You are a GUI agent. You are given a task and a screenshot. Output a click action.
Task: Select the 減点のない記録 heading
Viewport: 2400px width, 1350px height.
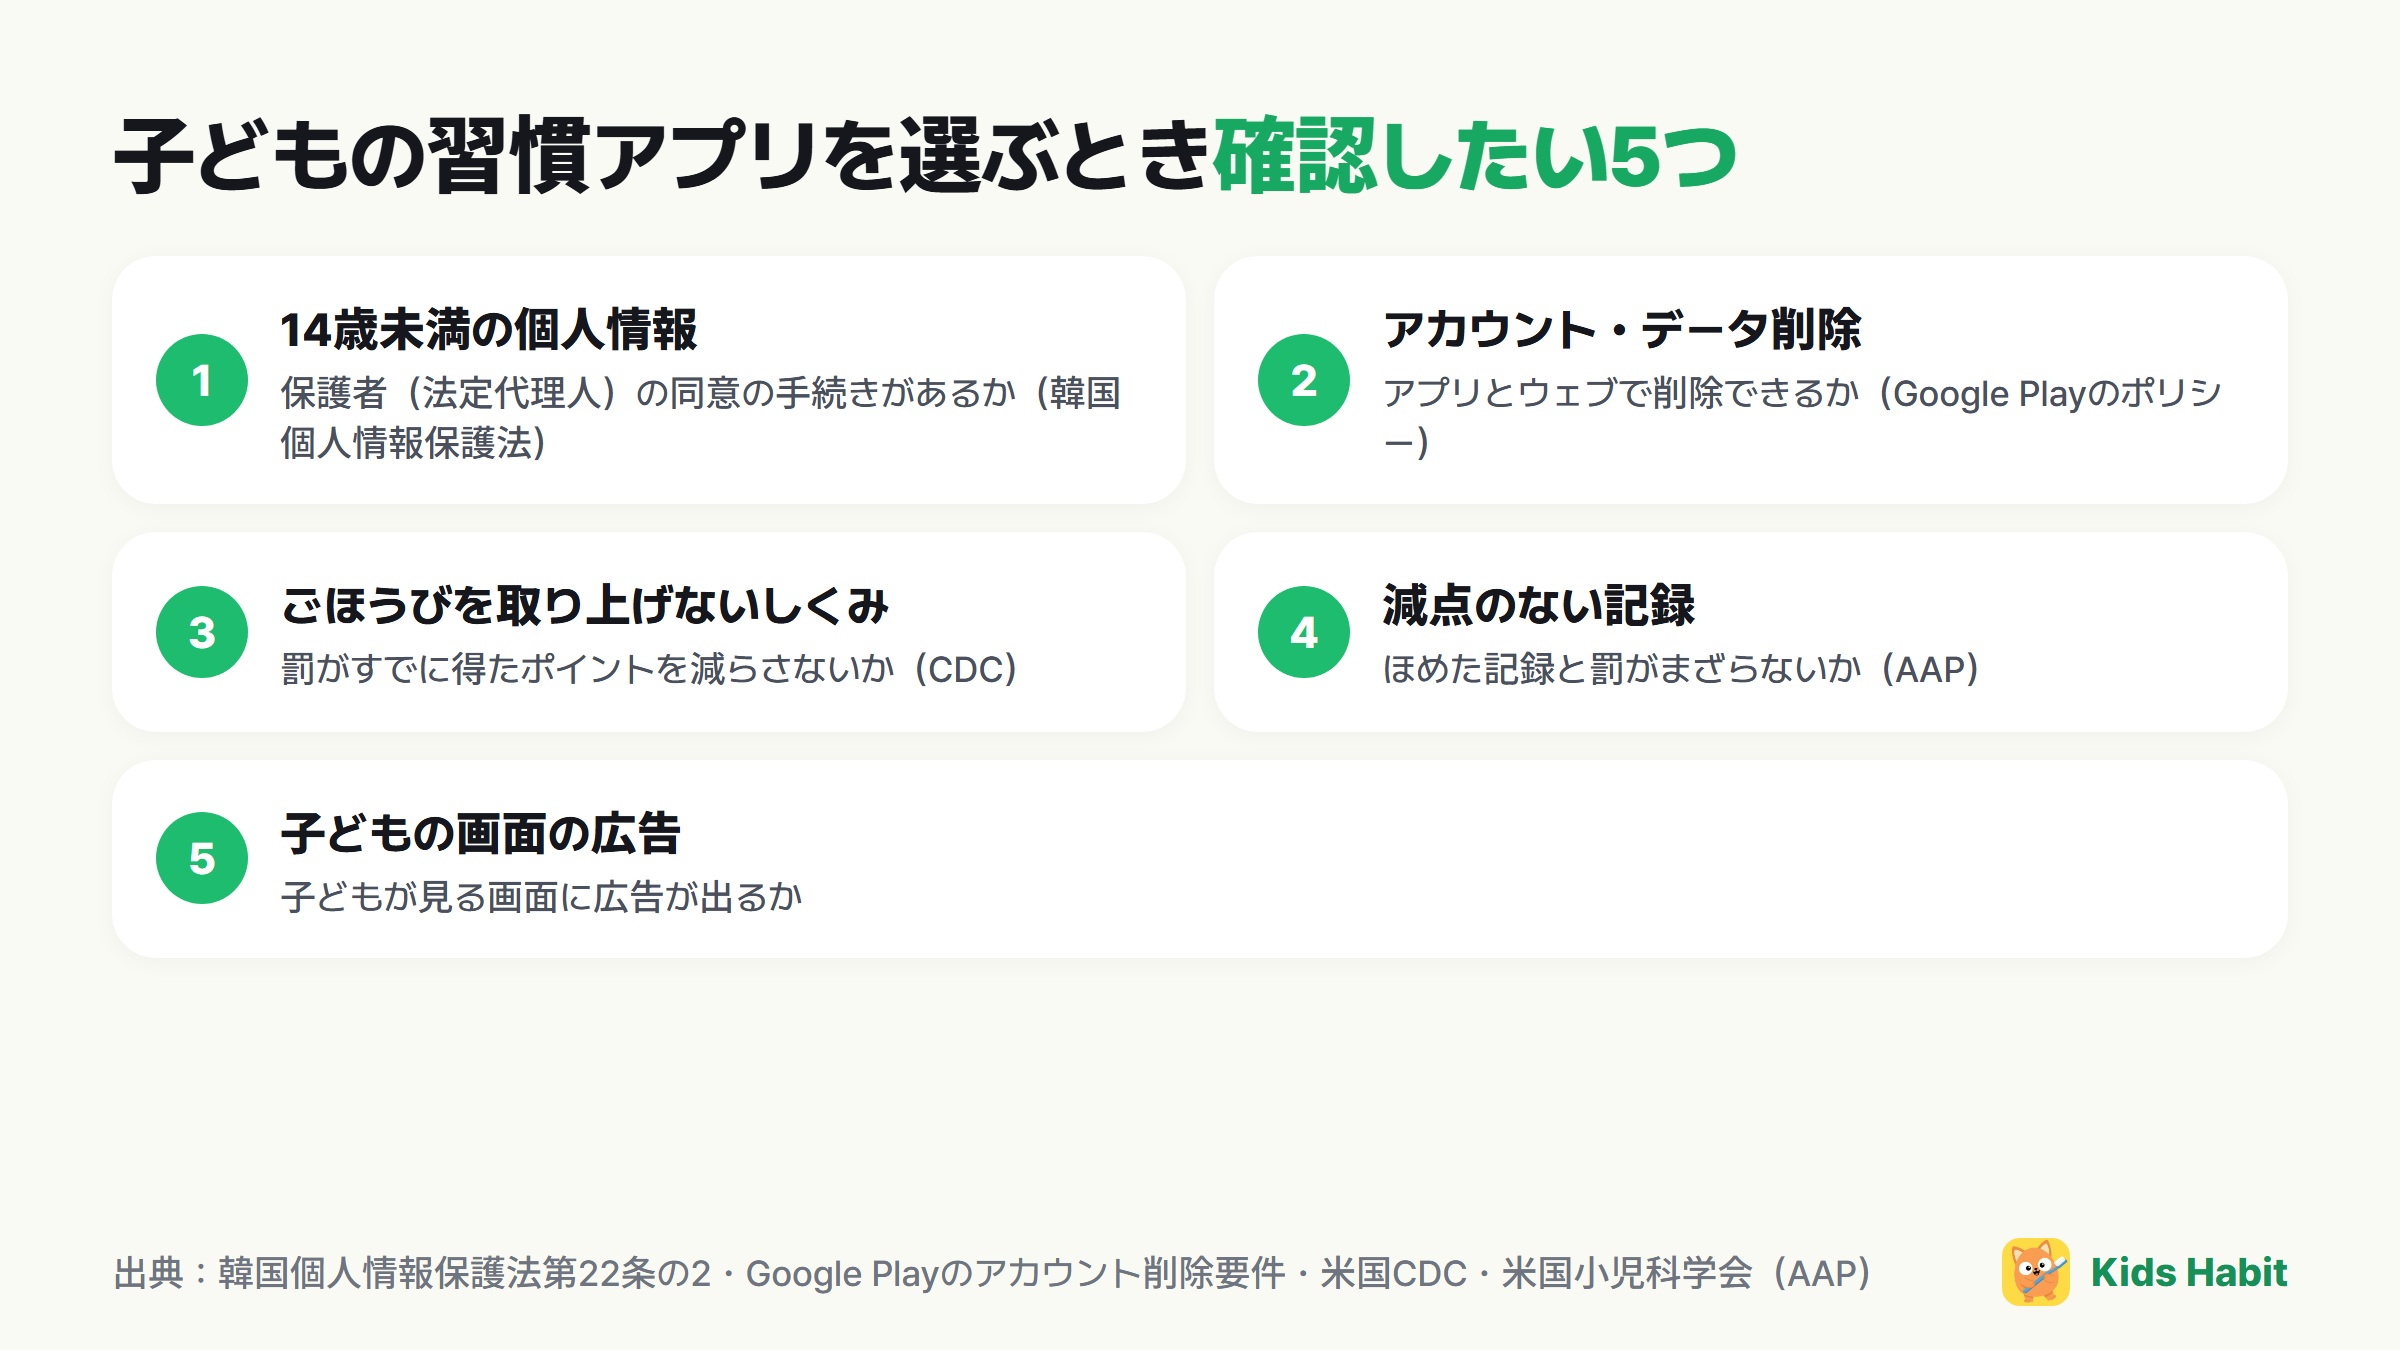click(x=1539, y=606)
